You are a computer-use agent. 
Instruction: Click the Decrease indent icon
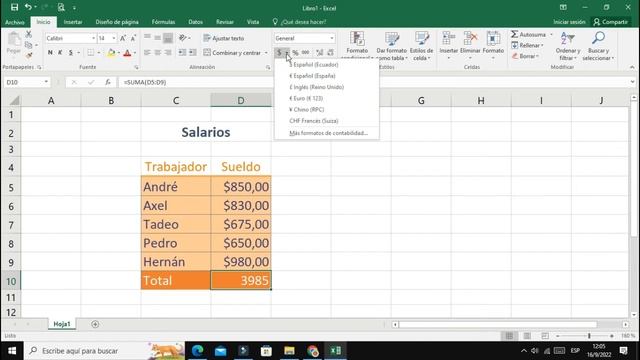click(x=182, y=53)
